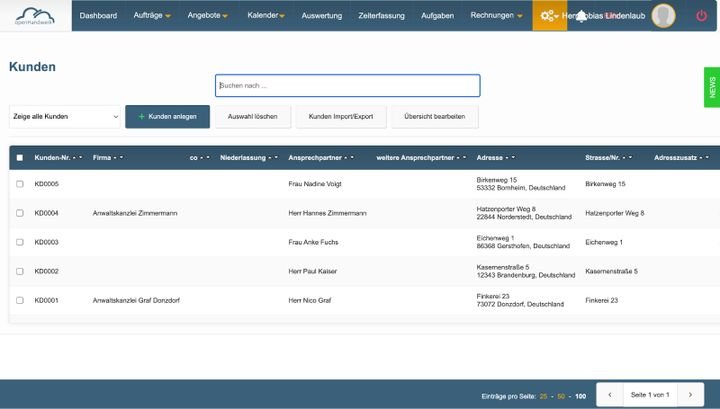The width and height of the screenshot is (720, 409).
Task: Focus the Suchen nach search field
Action: click(348, 85)
